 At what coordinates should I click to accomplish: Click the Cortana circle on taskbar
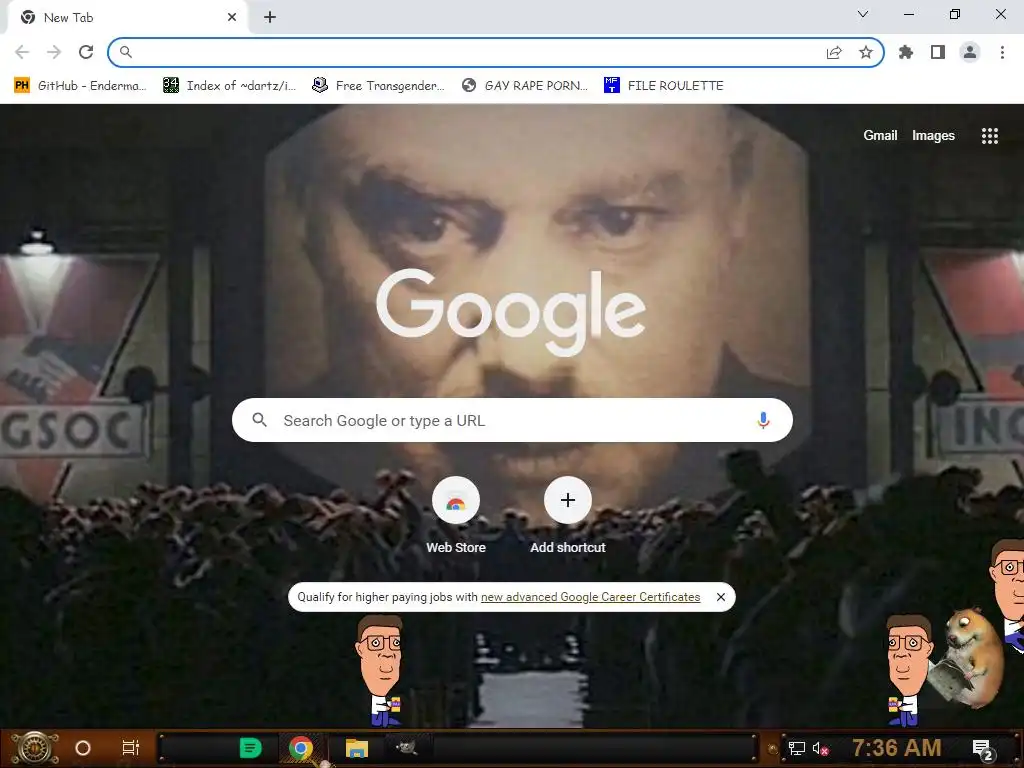point(83,748)
